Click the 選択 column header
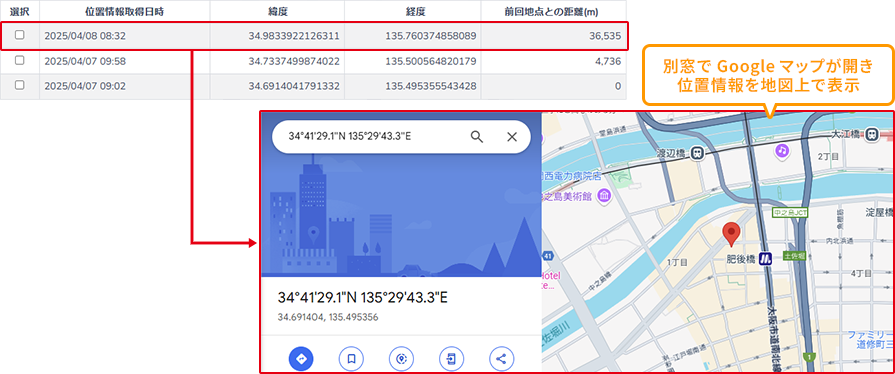Image resolution: width=895 pixels, height=374 pixels. click(19, 11)
